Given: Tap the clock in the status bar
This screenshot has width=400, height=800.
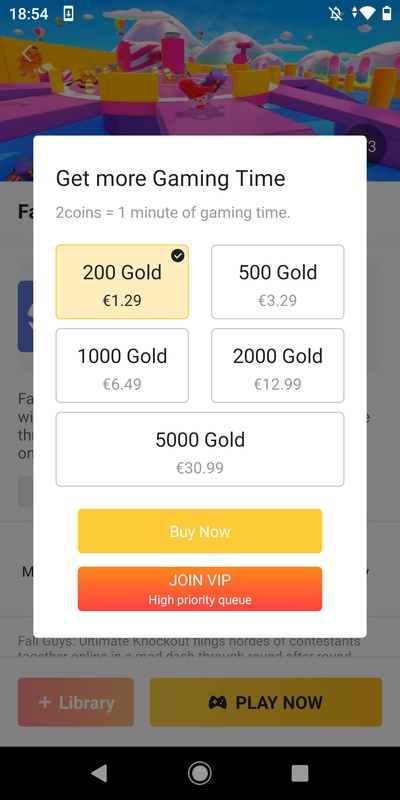Looking at the screenshot, I should tap(29, 14).
